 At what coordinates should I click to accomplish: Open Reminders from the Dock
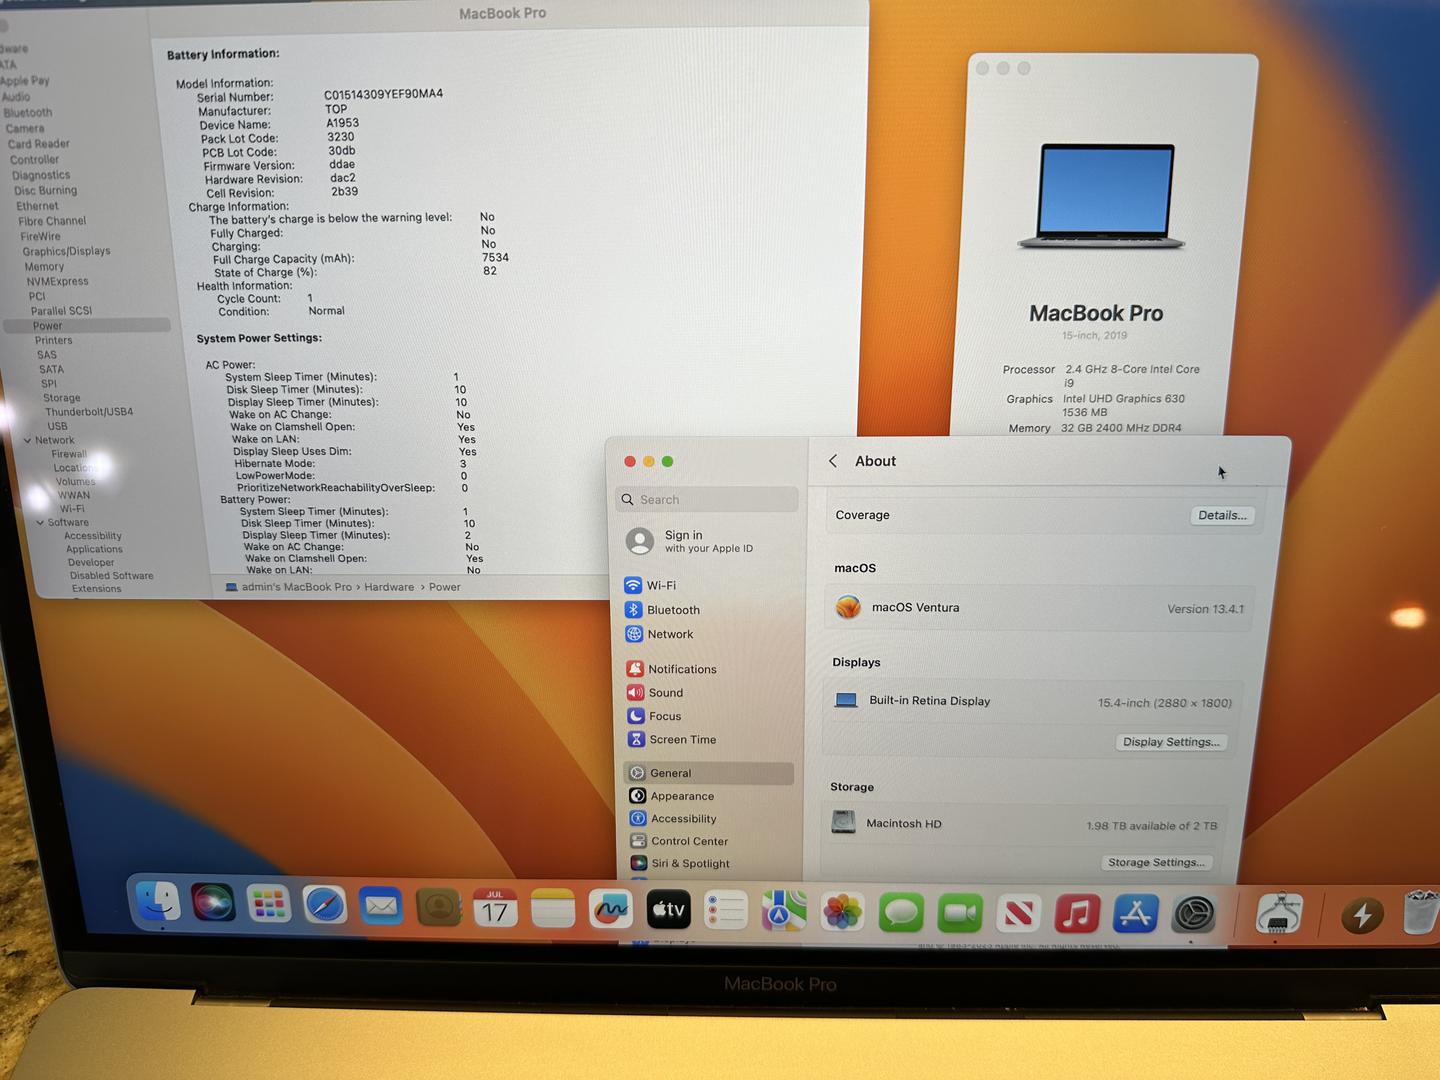tap(726, 911)
